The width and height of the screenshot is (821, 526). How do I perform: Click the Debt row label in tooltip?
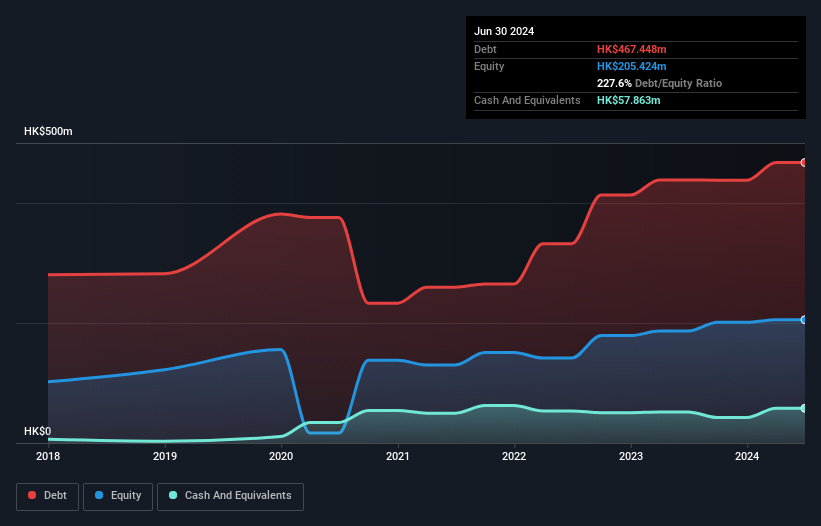pyautogui.click(x=485, y=49)
